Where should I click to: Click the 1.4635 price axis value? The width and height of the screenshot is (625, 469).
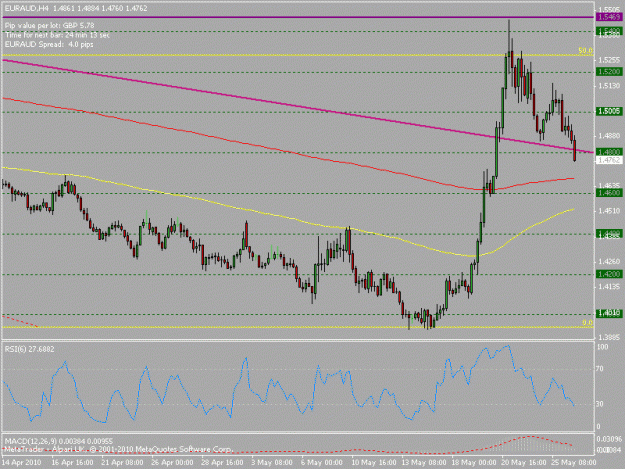[x=609, y=185]
